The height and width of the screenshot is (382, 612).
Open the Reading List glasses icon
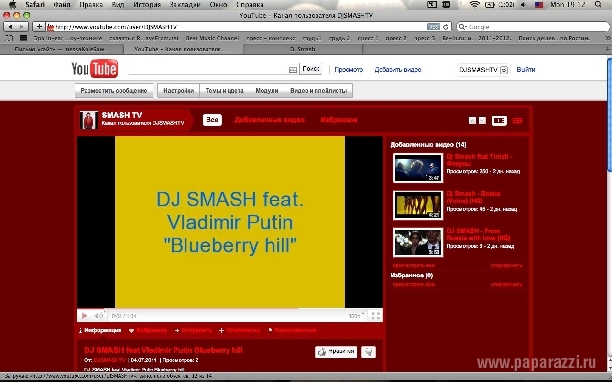pyautogui.click(x=9, y=38)
